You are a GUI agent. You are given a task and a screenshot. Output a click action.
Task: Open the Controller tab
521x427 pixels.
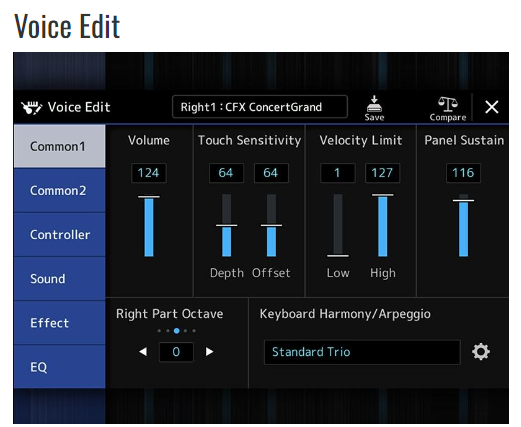(x=60, y=235)
